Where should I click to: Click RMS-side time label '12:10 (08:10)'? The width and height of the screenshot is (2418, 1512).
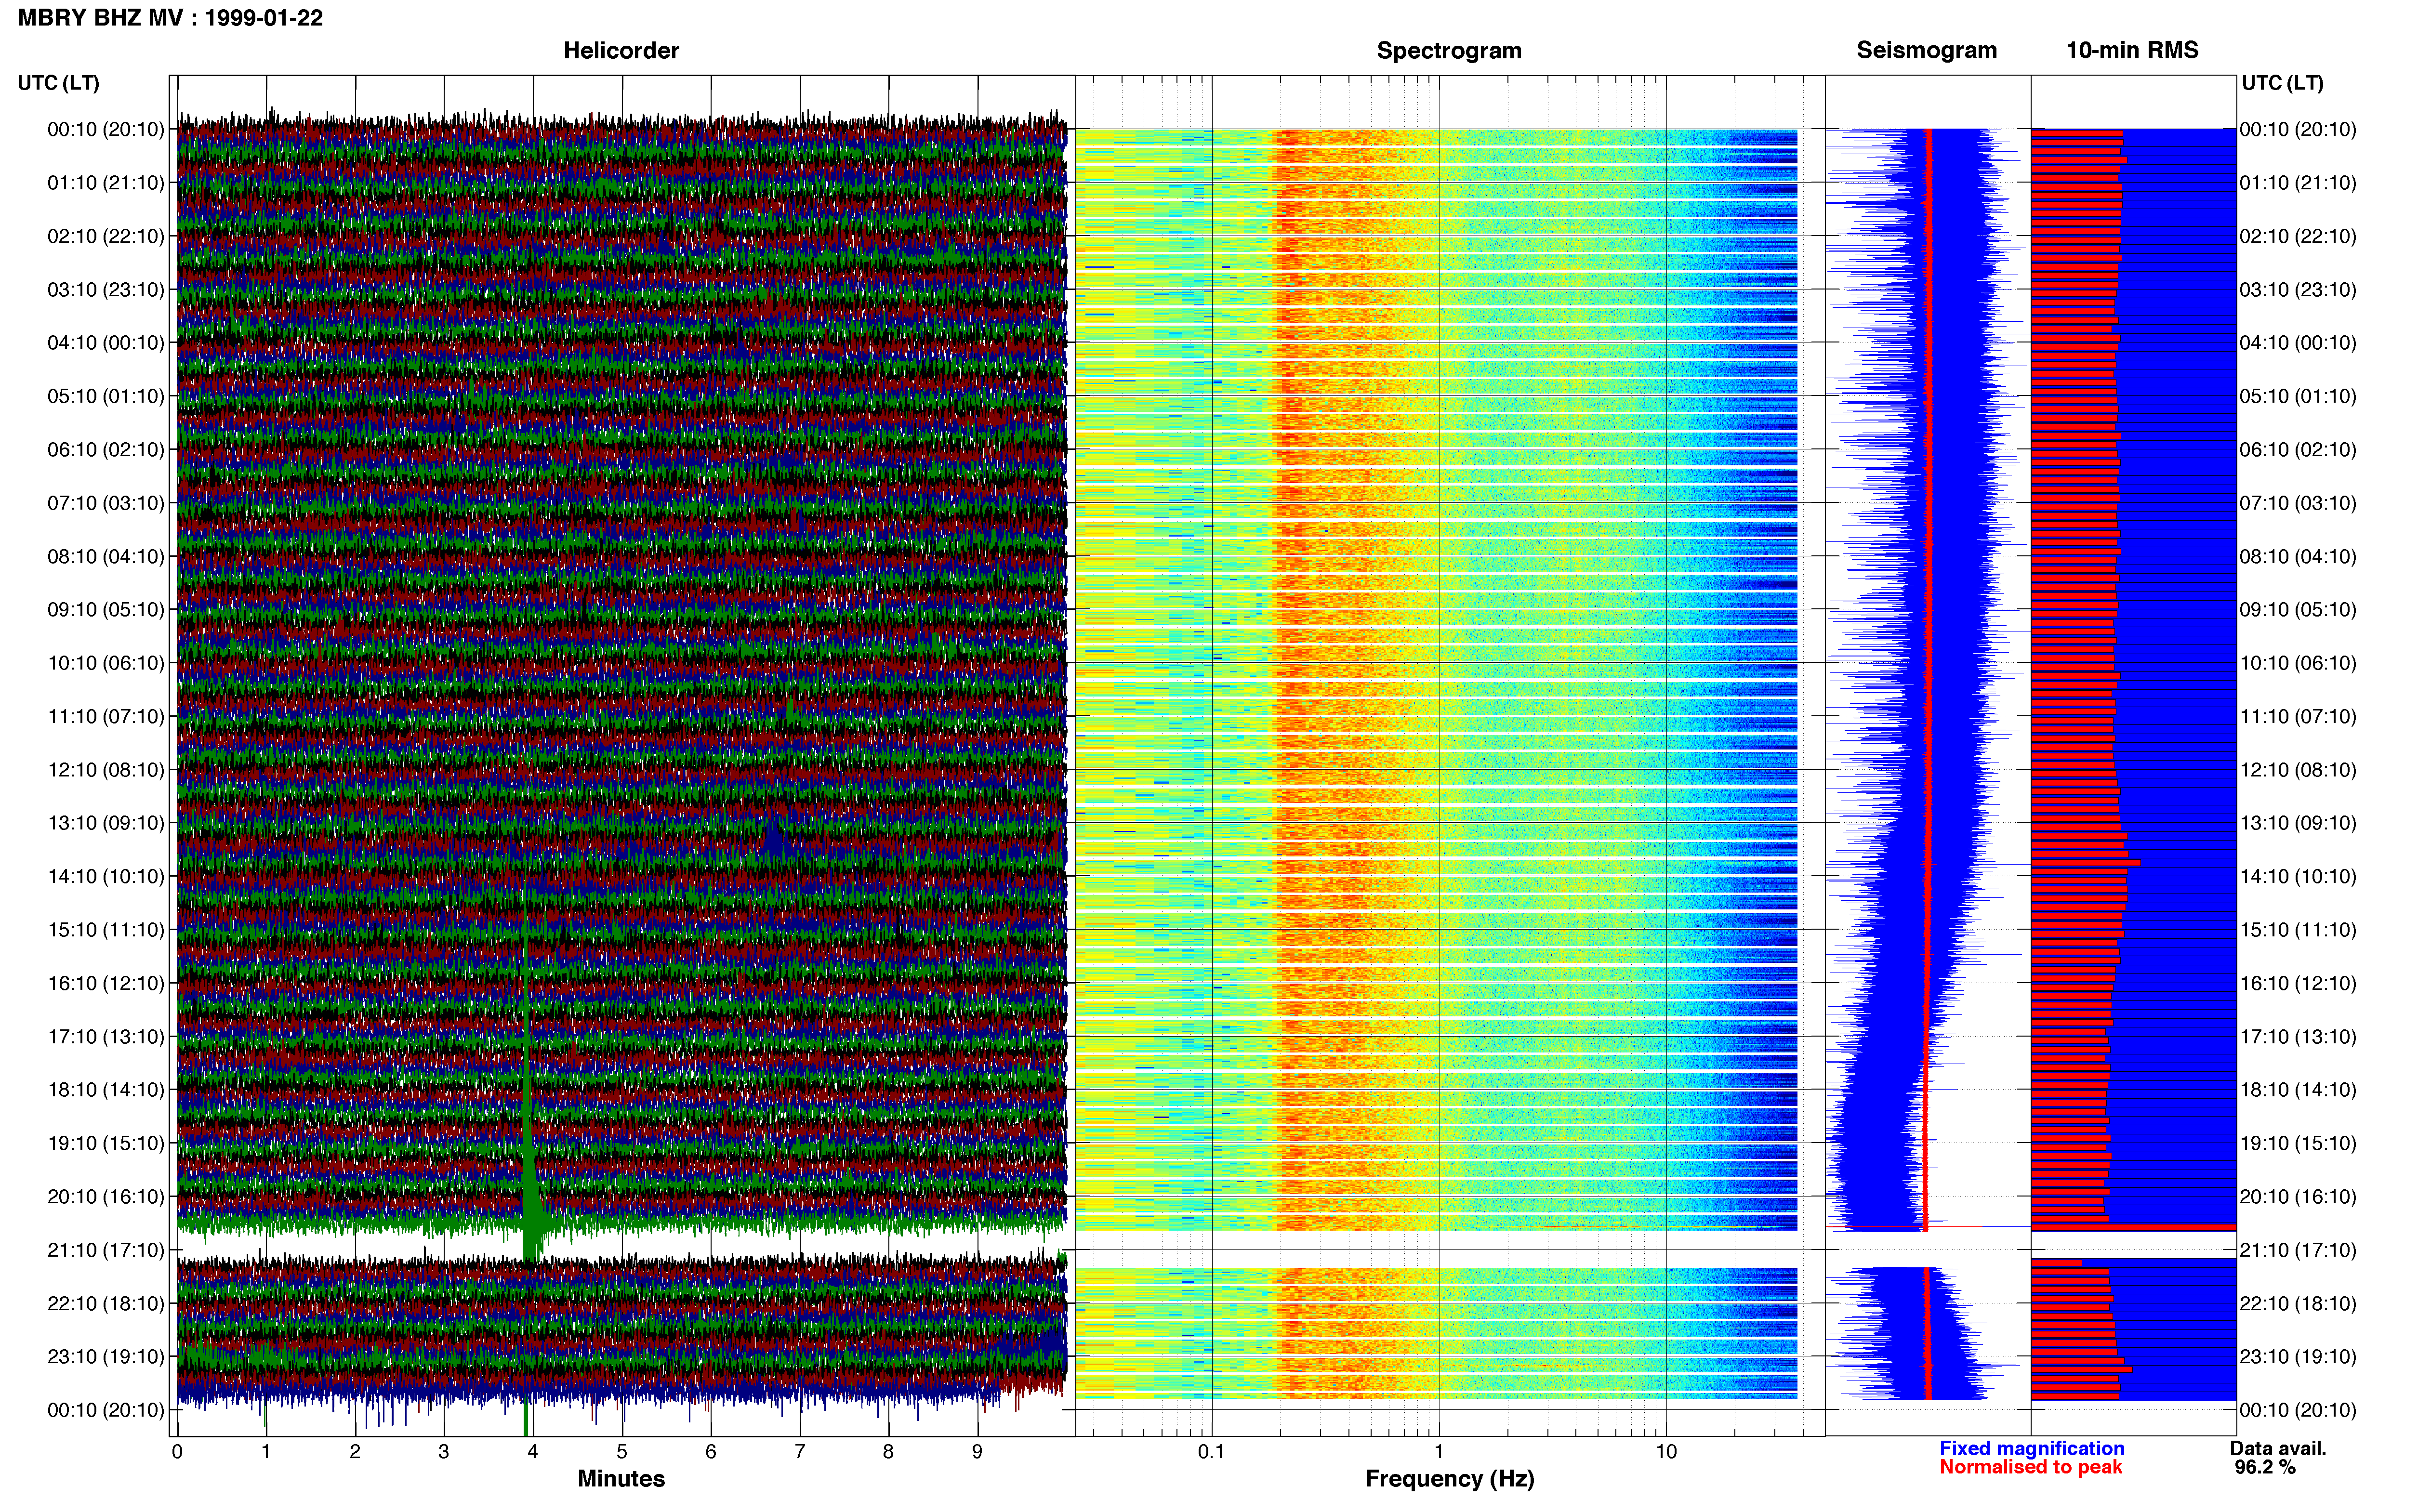click(2298, 770)
